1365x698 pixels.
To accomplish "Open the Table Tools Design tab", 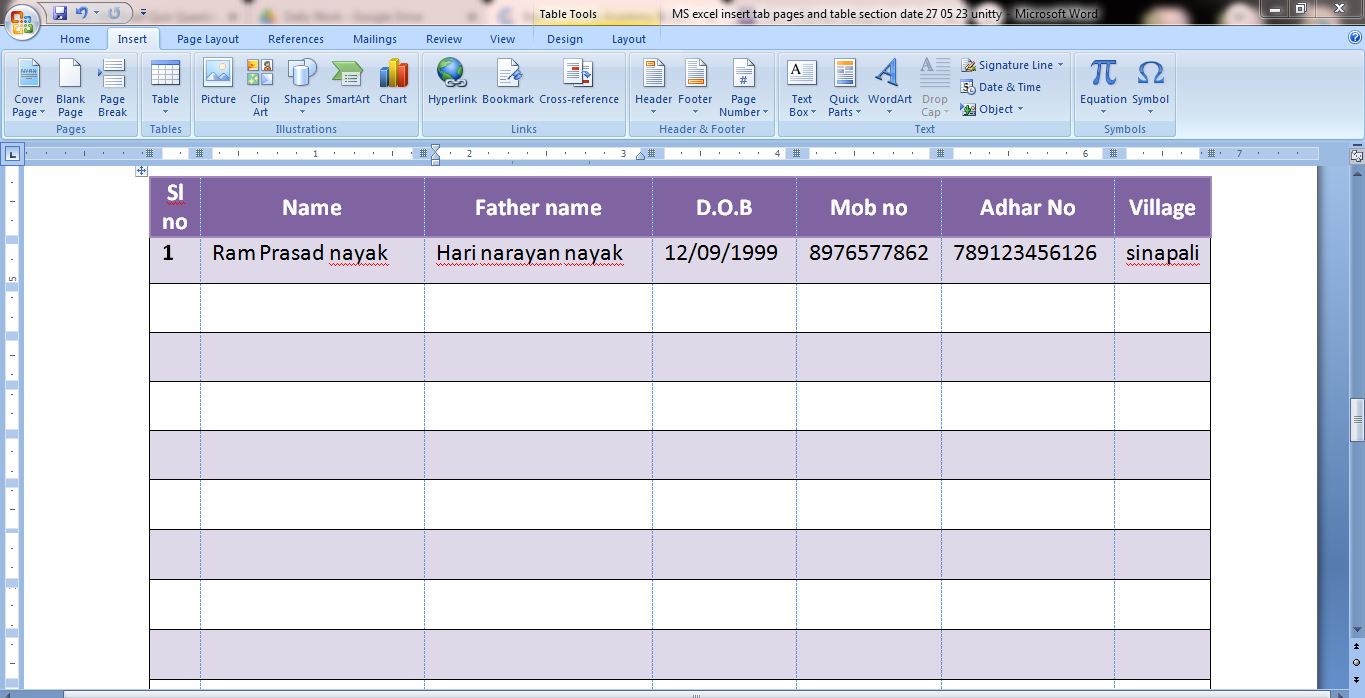I will click(564, 39).
